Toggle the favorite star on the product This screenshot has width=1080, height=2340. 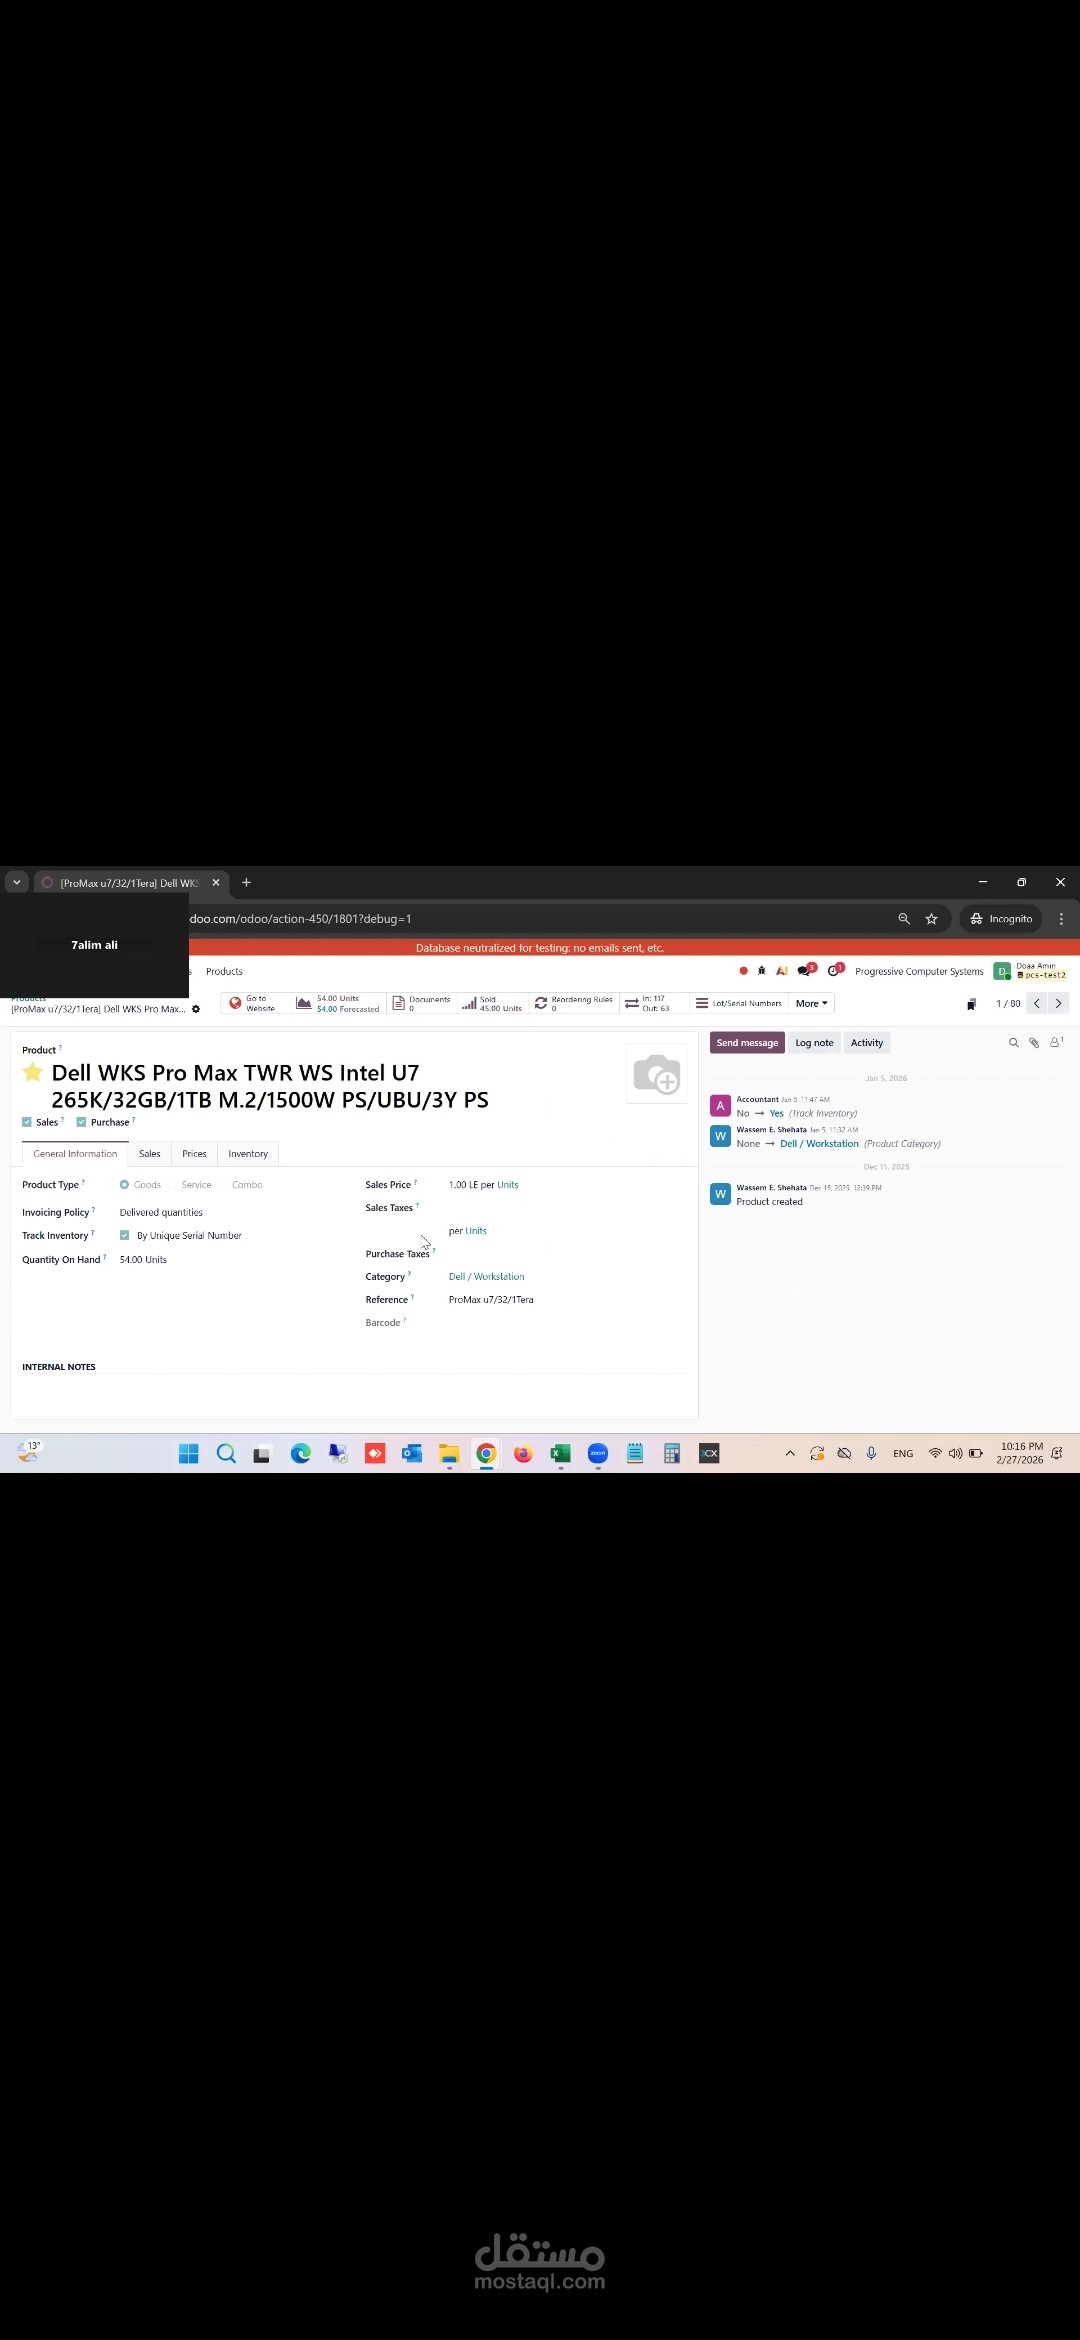[33, 1073]
